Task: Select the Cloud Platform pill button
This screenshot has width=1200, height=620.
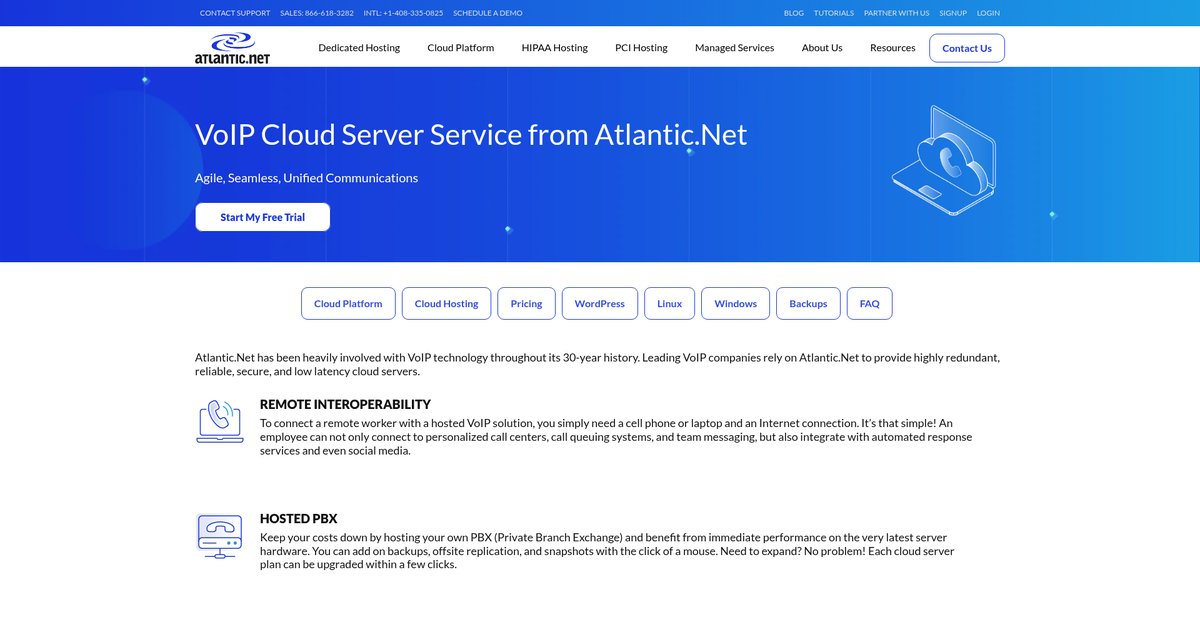Action: [348, 304]
